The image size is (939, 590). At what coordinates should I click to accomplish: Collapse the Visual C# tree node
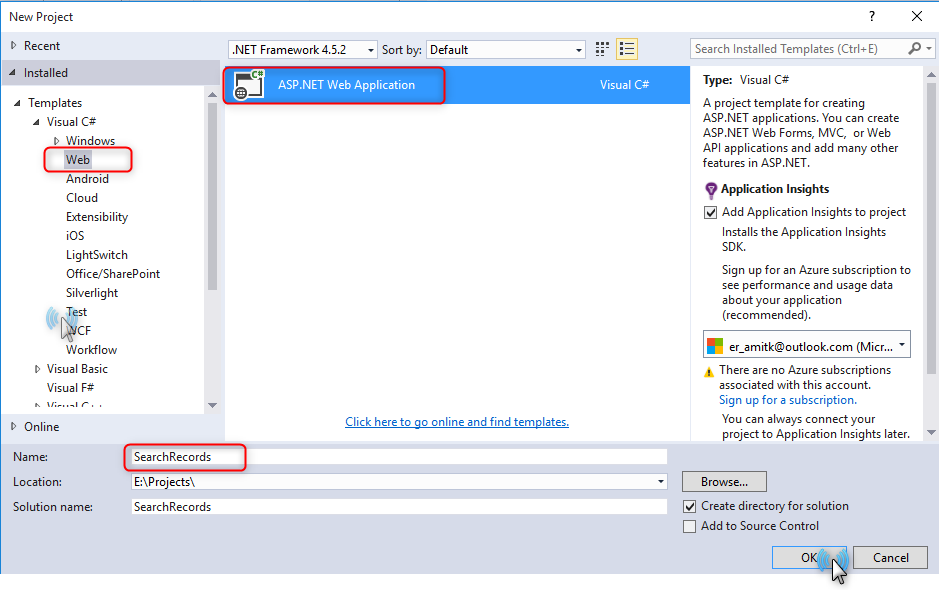pos(37,122)
